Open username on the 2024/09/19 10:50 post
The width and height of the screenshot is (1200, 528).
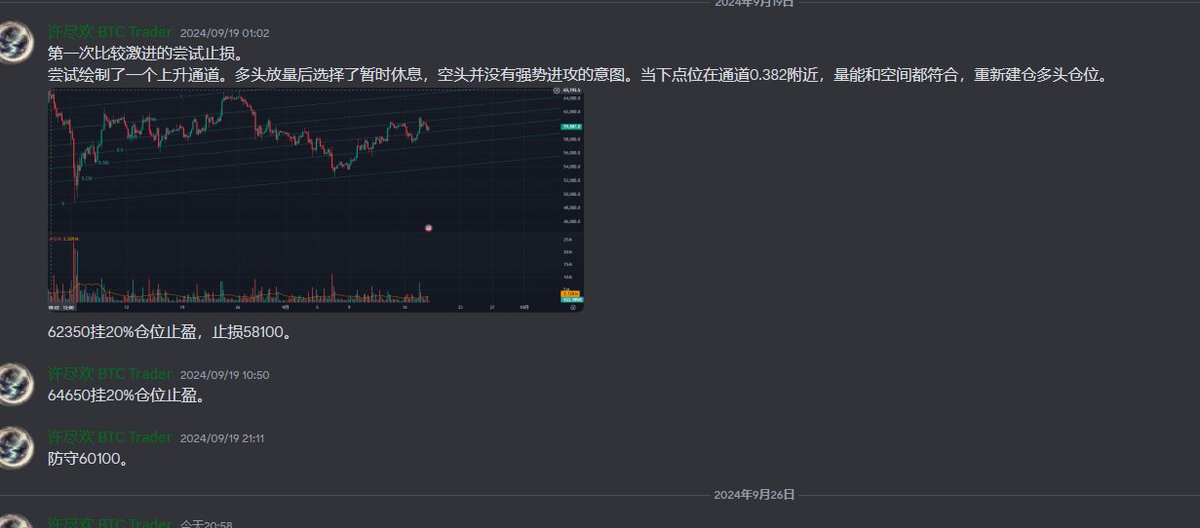tap(110, 375)
